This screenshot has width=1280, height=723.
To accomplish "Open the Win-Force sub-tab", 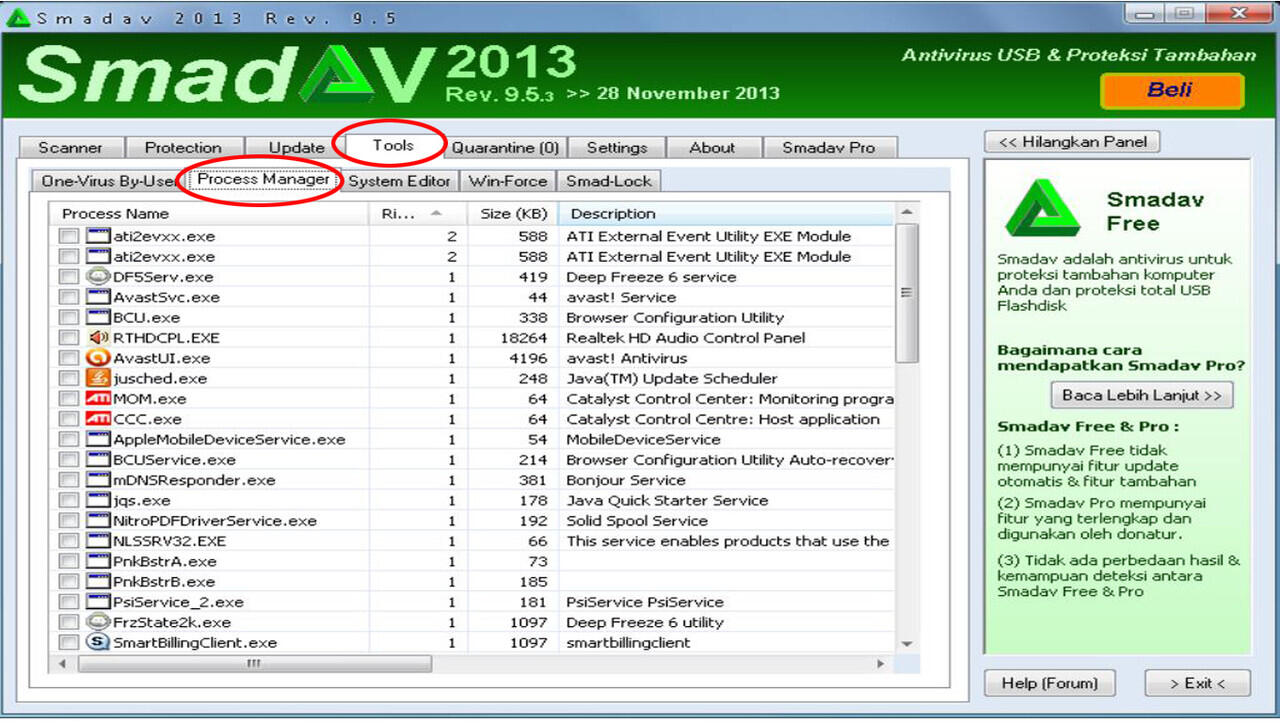I will coord(508,181).
